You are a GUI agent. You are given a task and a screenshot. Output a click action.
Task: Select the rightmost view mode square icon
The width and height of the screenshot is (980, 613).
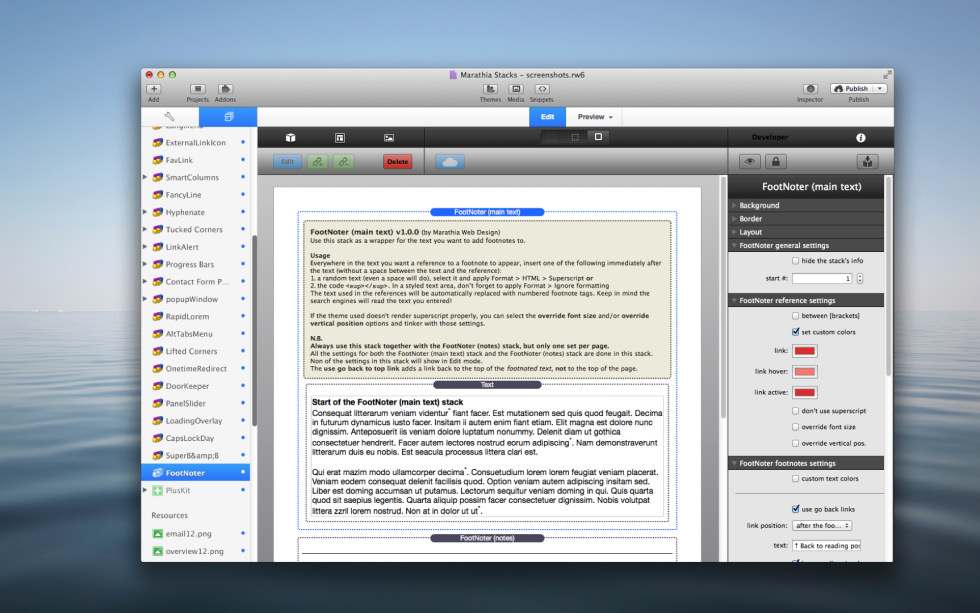(598, 137)
